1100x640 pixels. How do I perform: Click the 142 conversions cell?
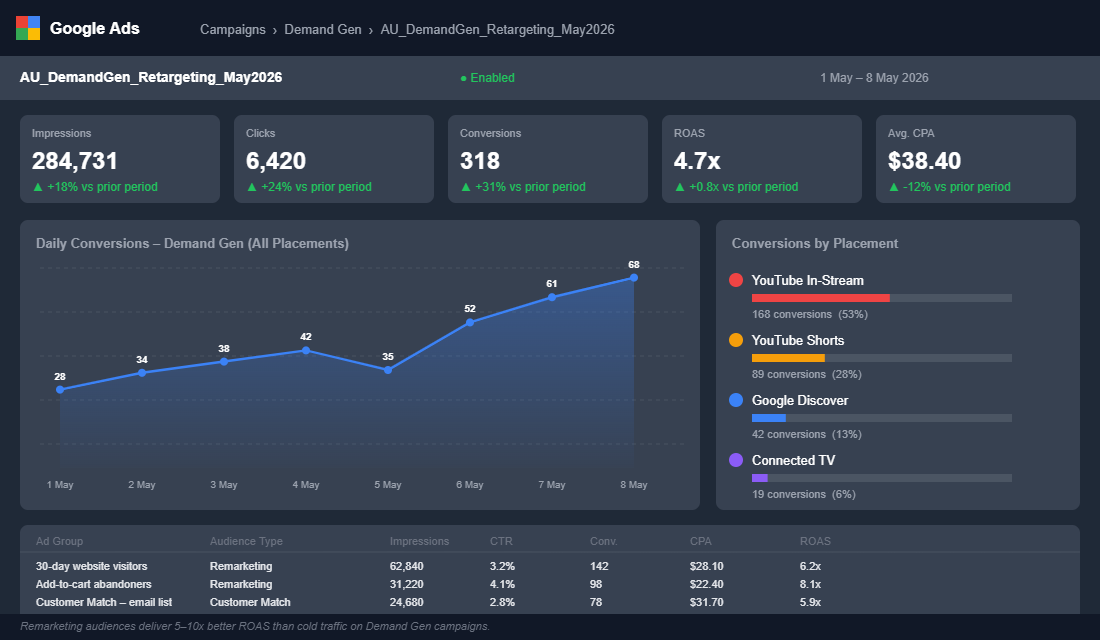click(599, 566)
